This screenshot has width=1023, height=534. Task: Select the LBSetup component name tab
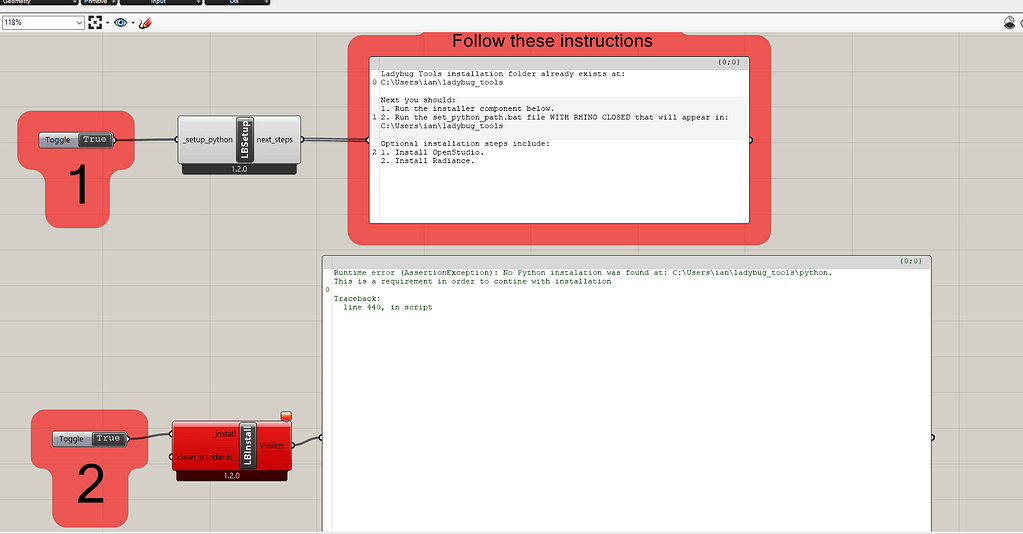(245, 140)
